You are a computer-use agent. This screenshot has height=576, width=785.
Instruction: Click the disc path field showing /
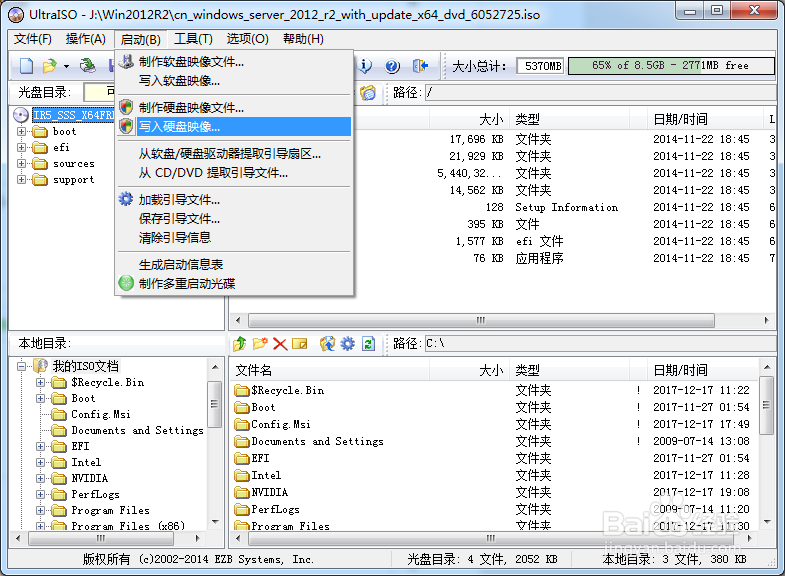600,93
